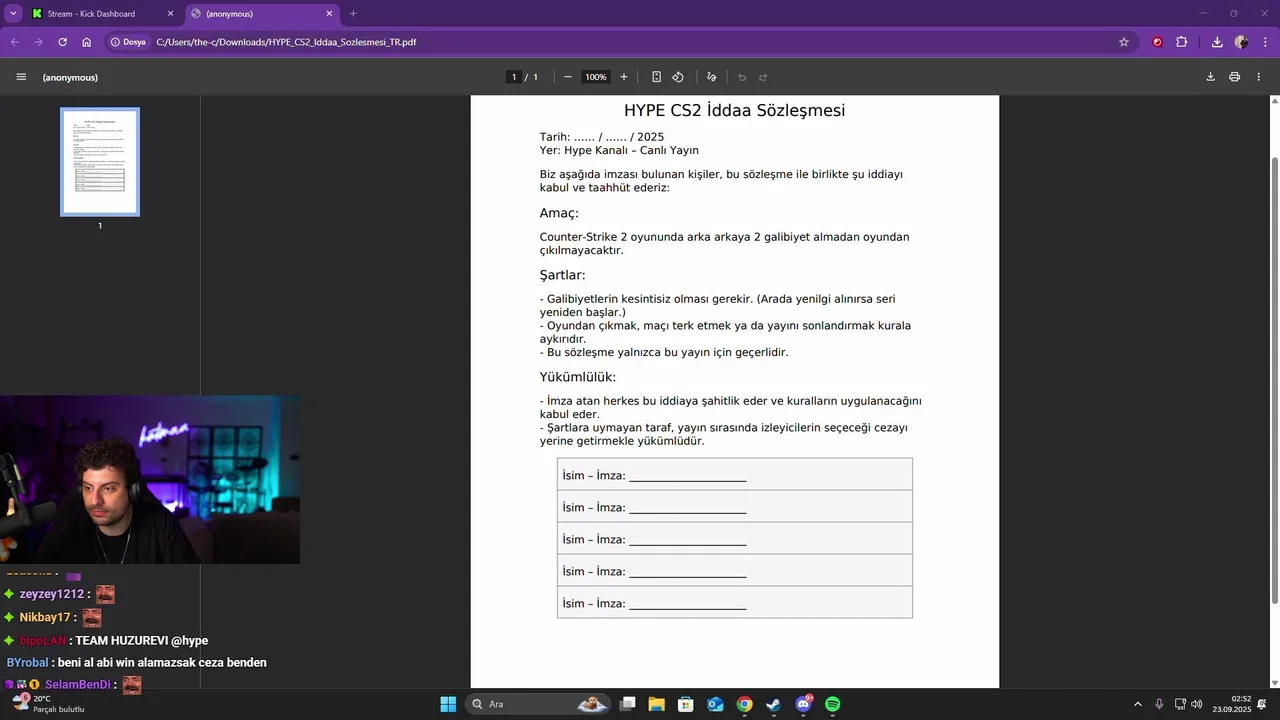Open Steam from taskbar

(x=774, y=704)
